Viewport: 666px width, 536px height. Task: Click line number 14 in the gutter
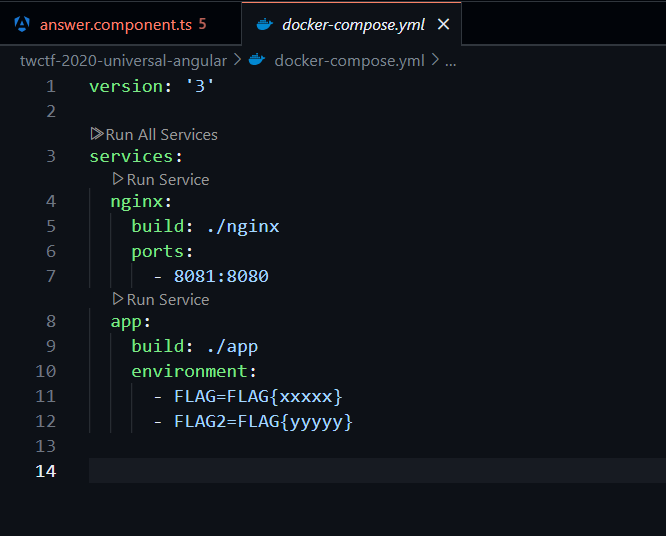tap(45, 470)
